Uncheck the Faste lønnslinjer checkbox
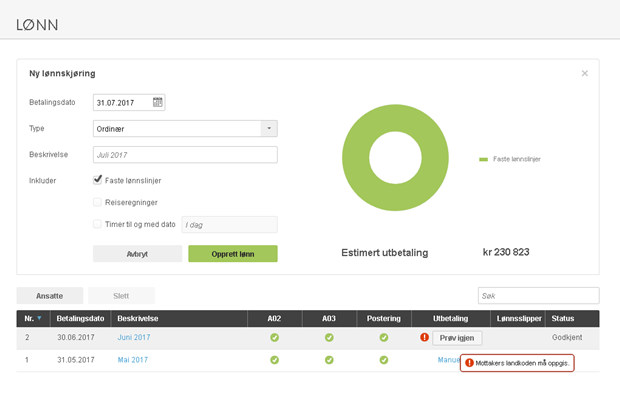 tap(97, 180)
